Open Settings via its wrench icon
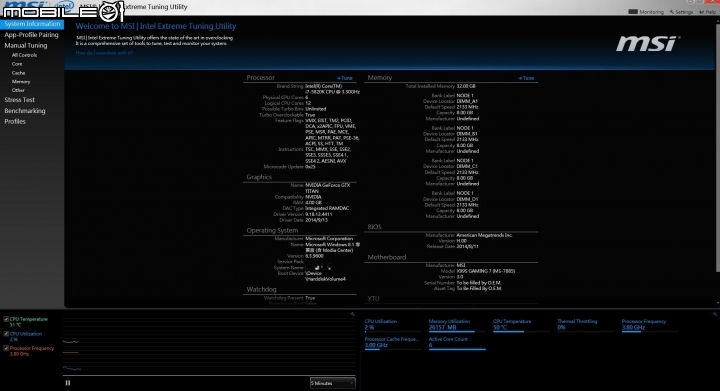The width and height of the screenshot is (720, 391). (671, 12)
